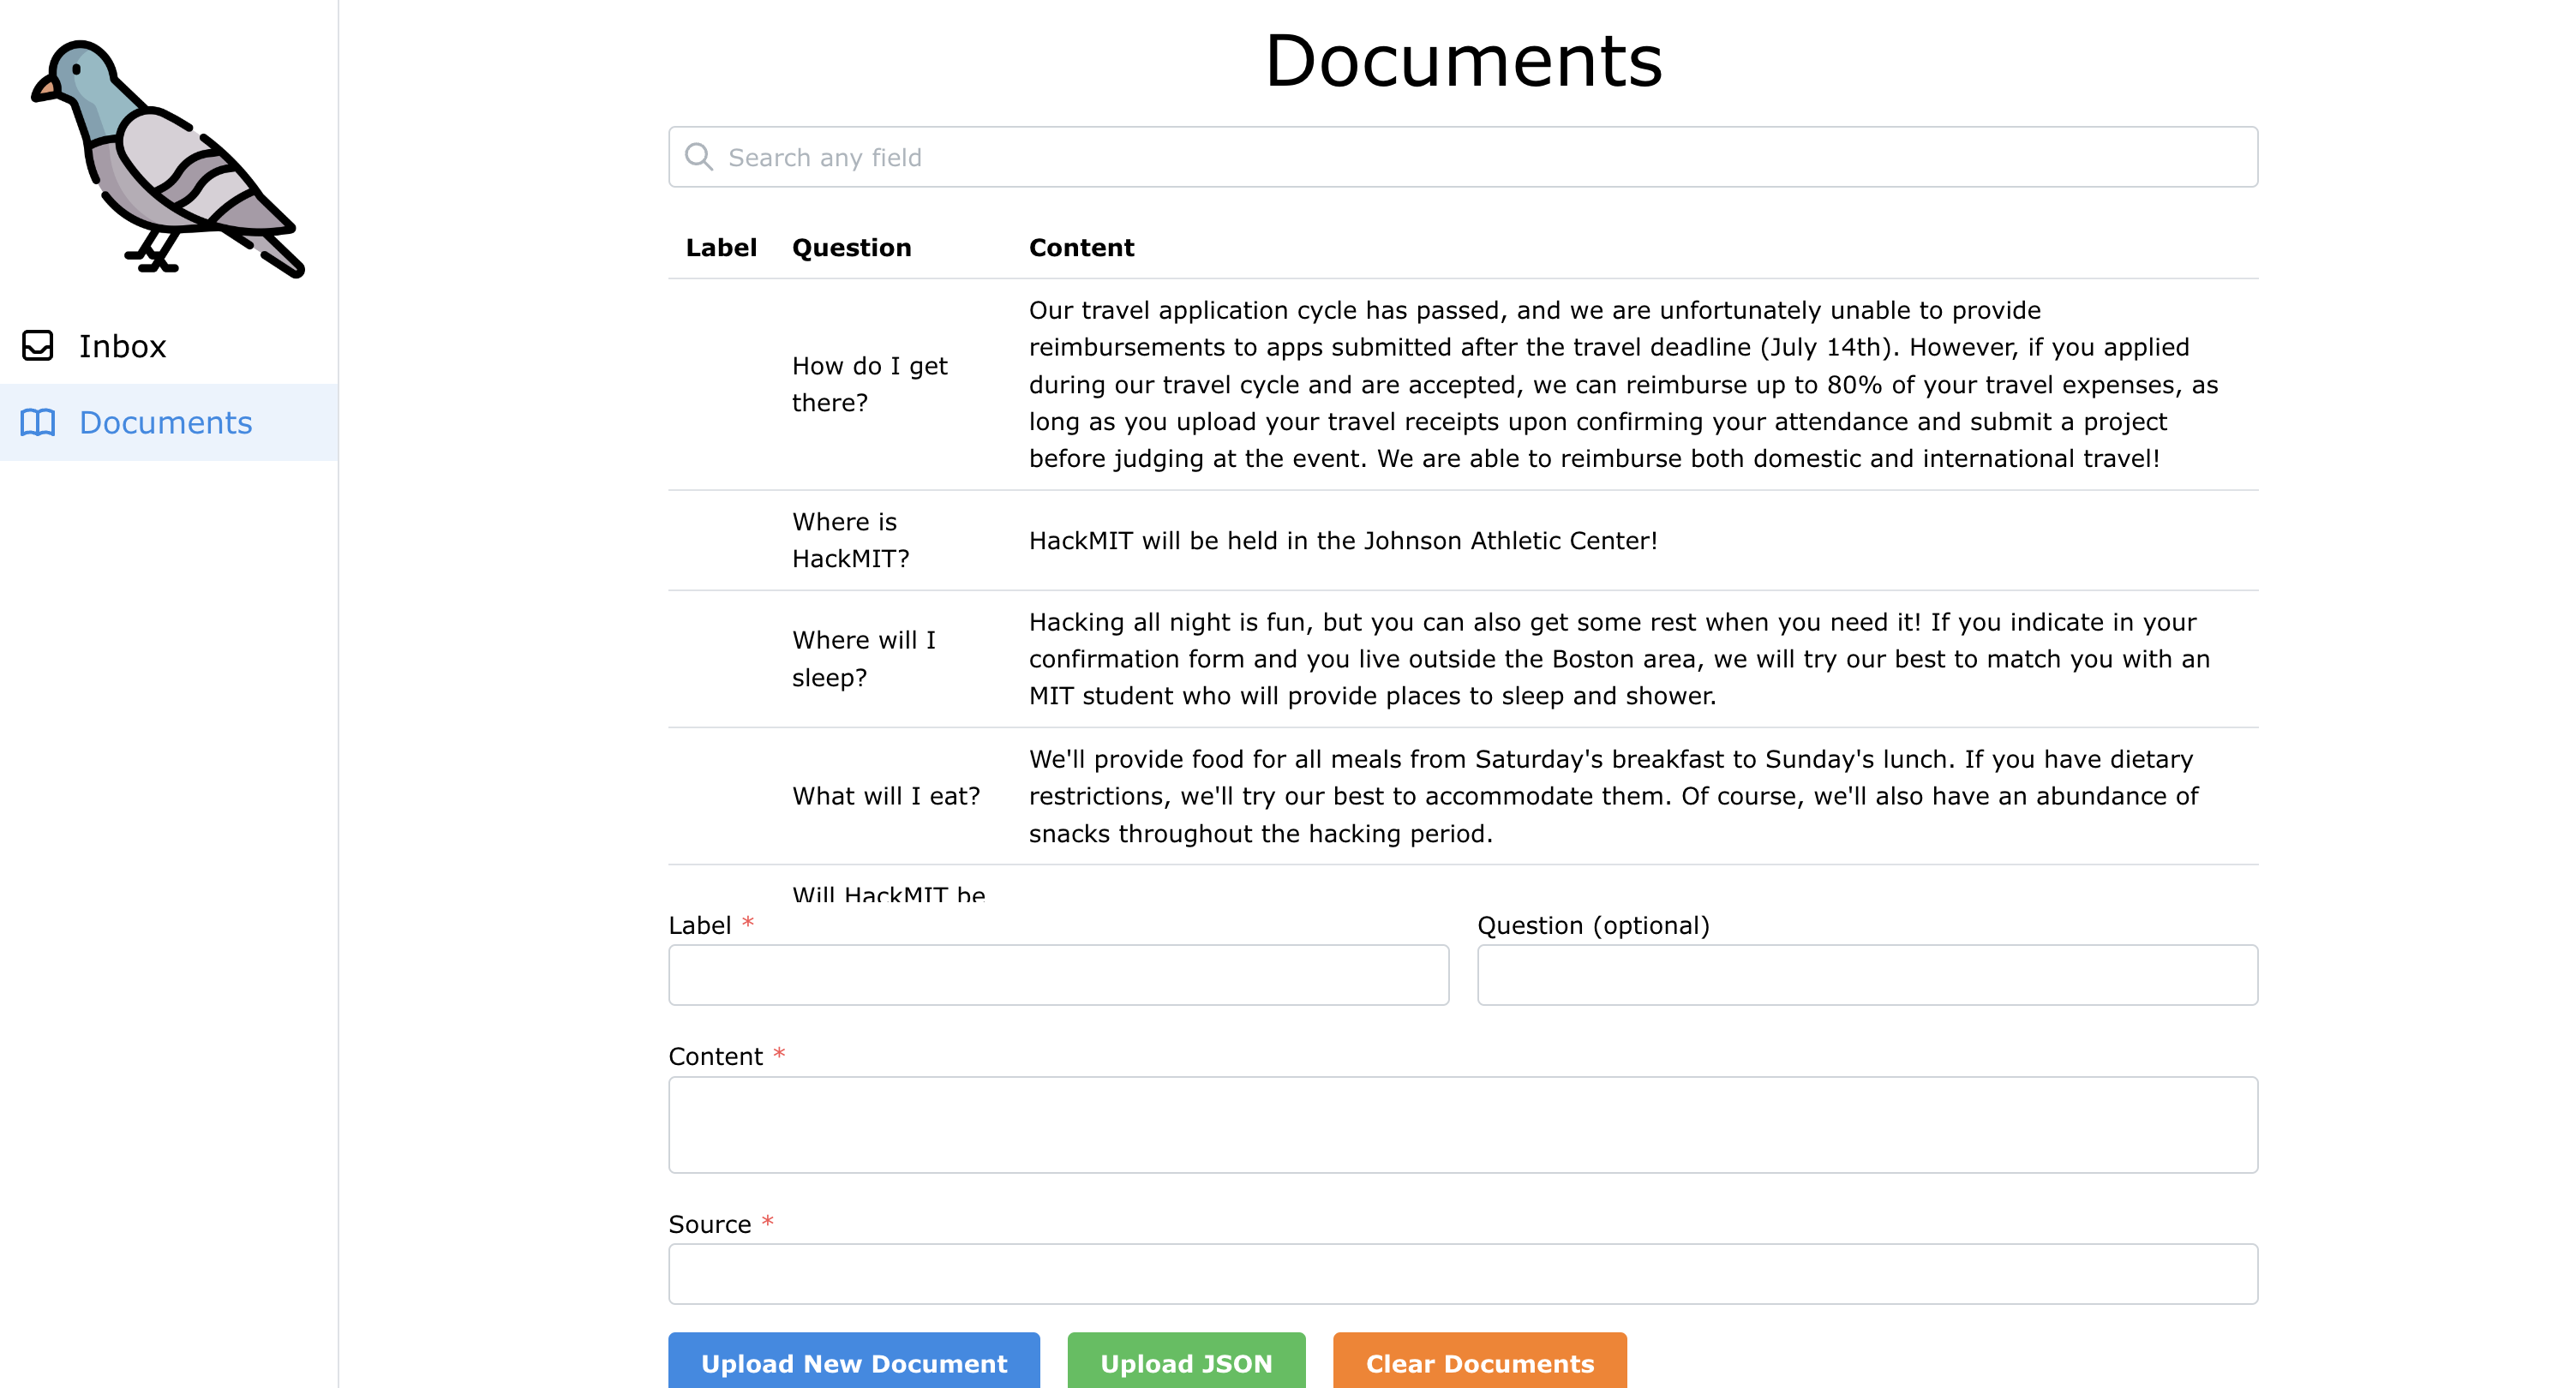Click the magnifying glass search icon
The image size is (2576, 1388).
pos(700,157)
